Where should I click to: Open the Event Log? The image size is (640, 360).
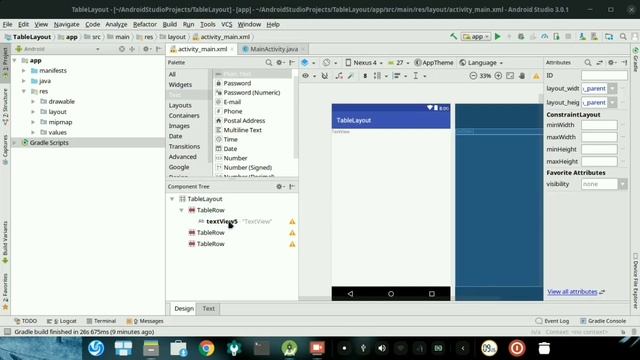click(552, 321)
